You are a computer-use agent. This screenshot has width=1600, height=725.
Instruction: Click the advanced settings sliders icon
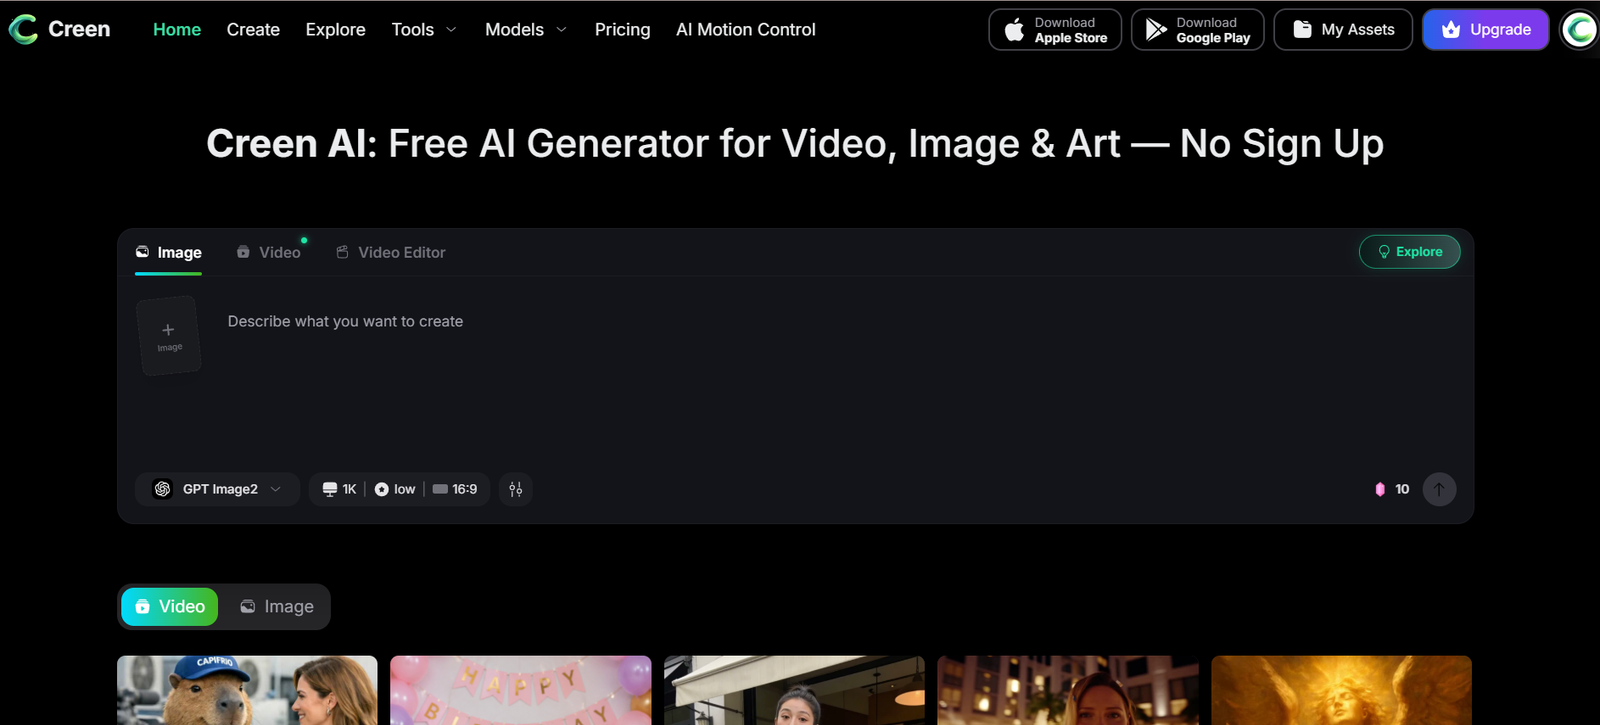pos(516,489)
